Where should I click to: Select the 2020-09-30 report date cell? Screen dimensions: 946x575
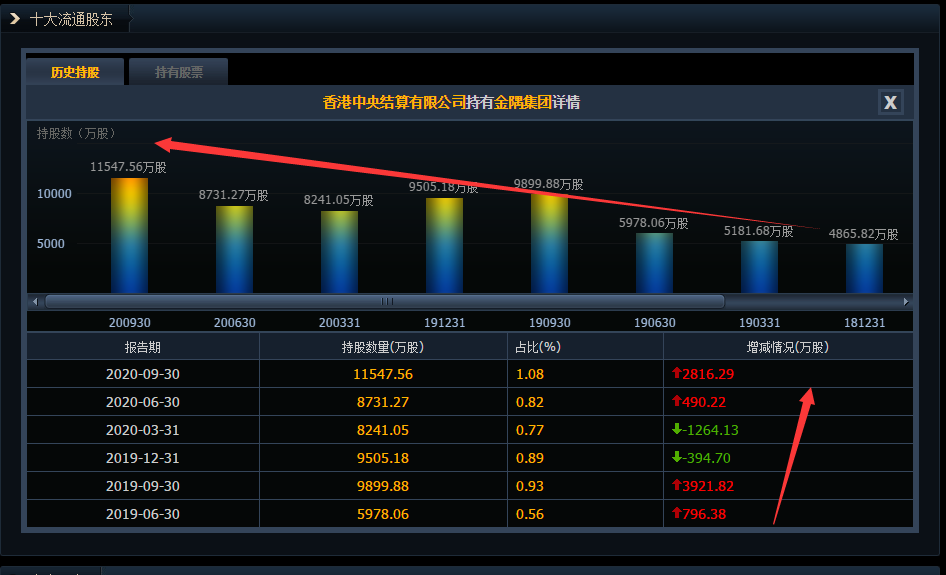click(x=143, y=374)
